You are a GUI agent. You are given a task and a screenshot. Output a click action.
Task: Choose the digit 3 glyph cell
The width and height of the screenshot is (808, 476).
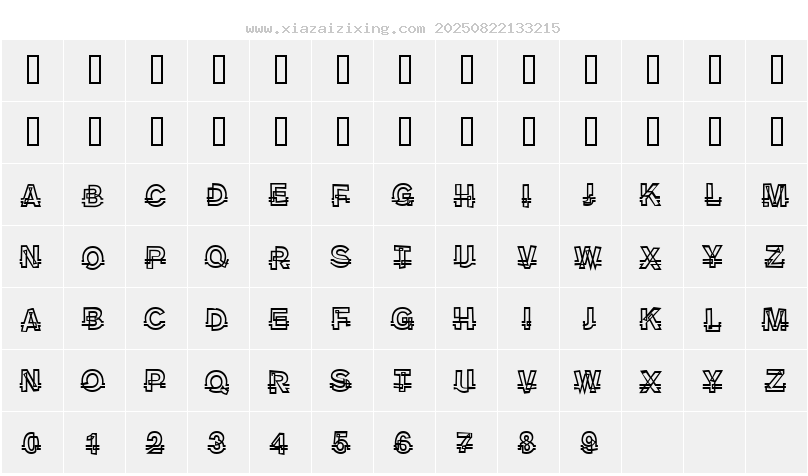click(218, 443)
